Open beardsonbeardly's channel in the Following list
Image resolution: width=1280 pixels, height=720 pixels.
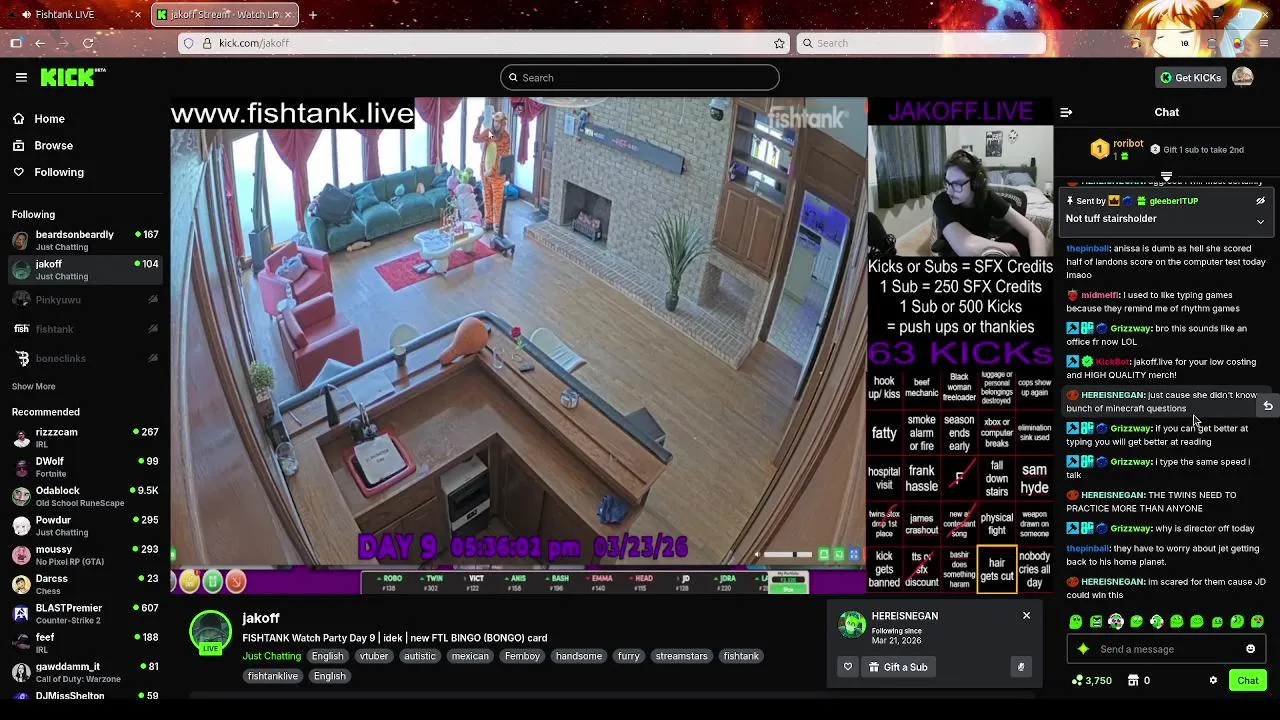pos(85,240)
